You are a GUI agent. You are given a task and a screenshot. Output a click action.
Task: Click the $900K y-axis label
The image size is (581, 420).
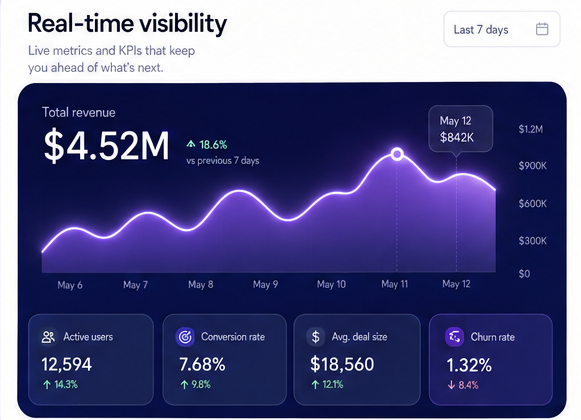[532, 165]
